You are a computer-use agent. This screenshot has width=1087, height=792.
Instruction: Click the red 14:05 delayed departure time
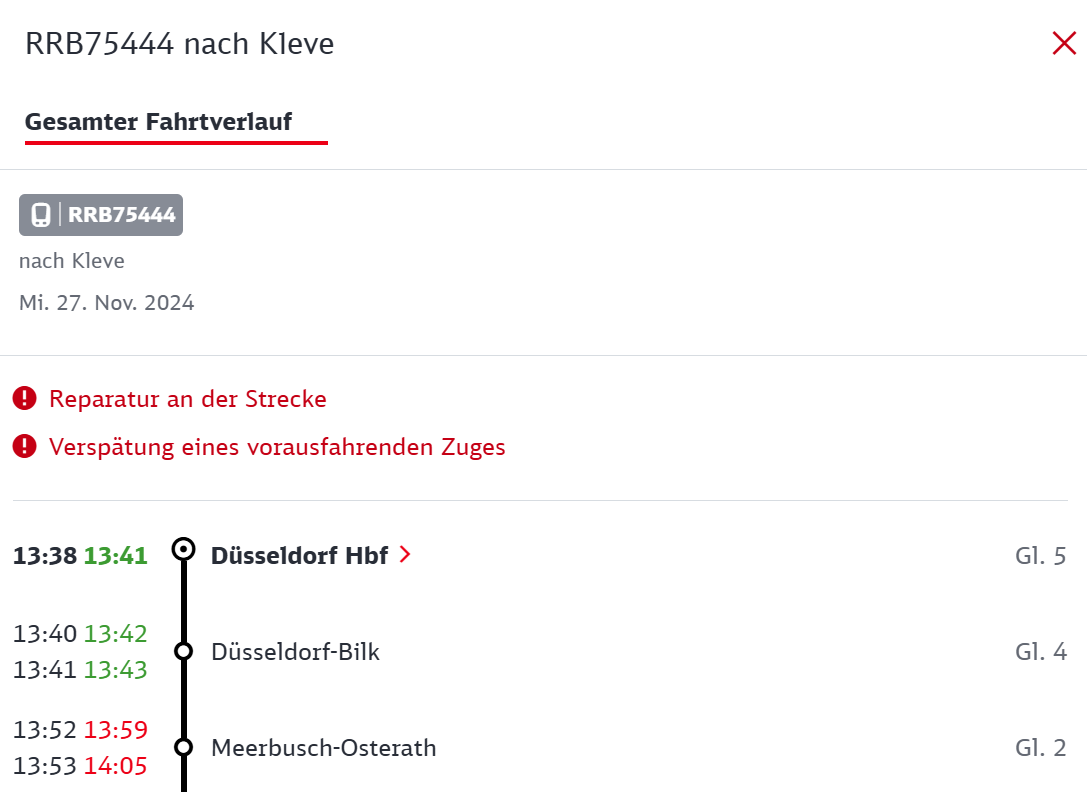(x=116, y=766)
